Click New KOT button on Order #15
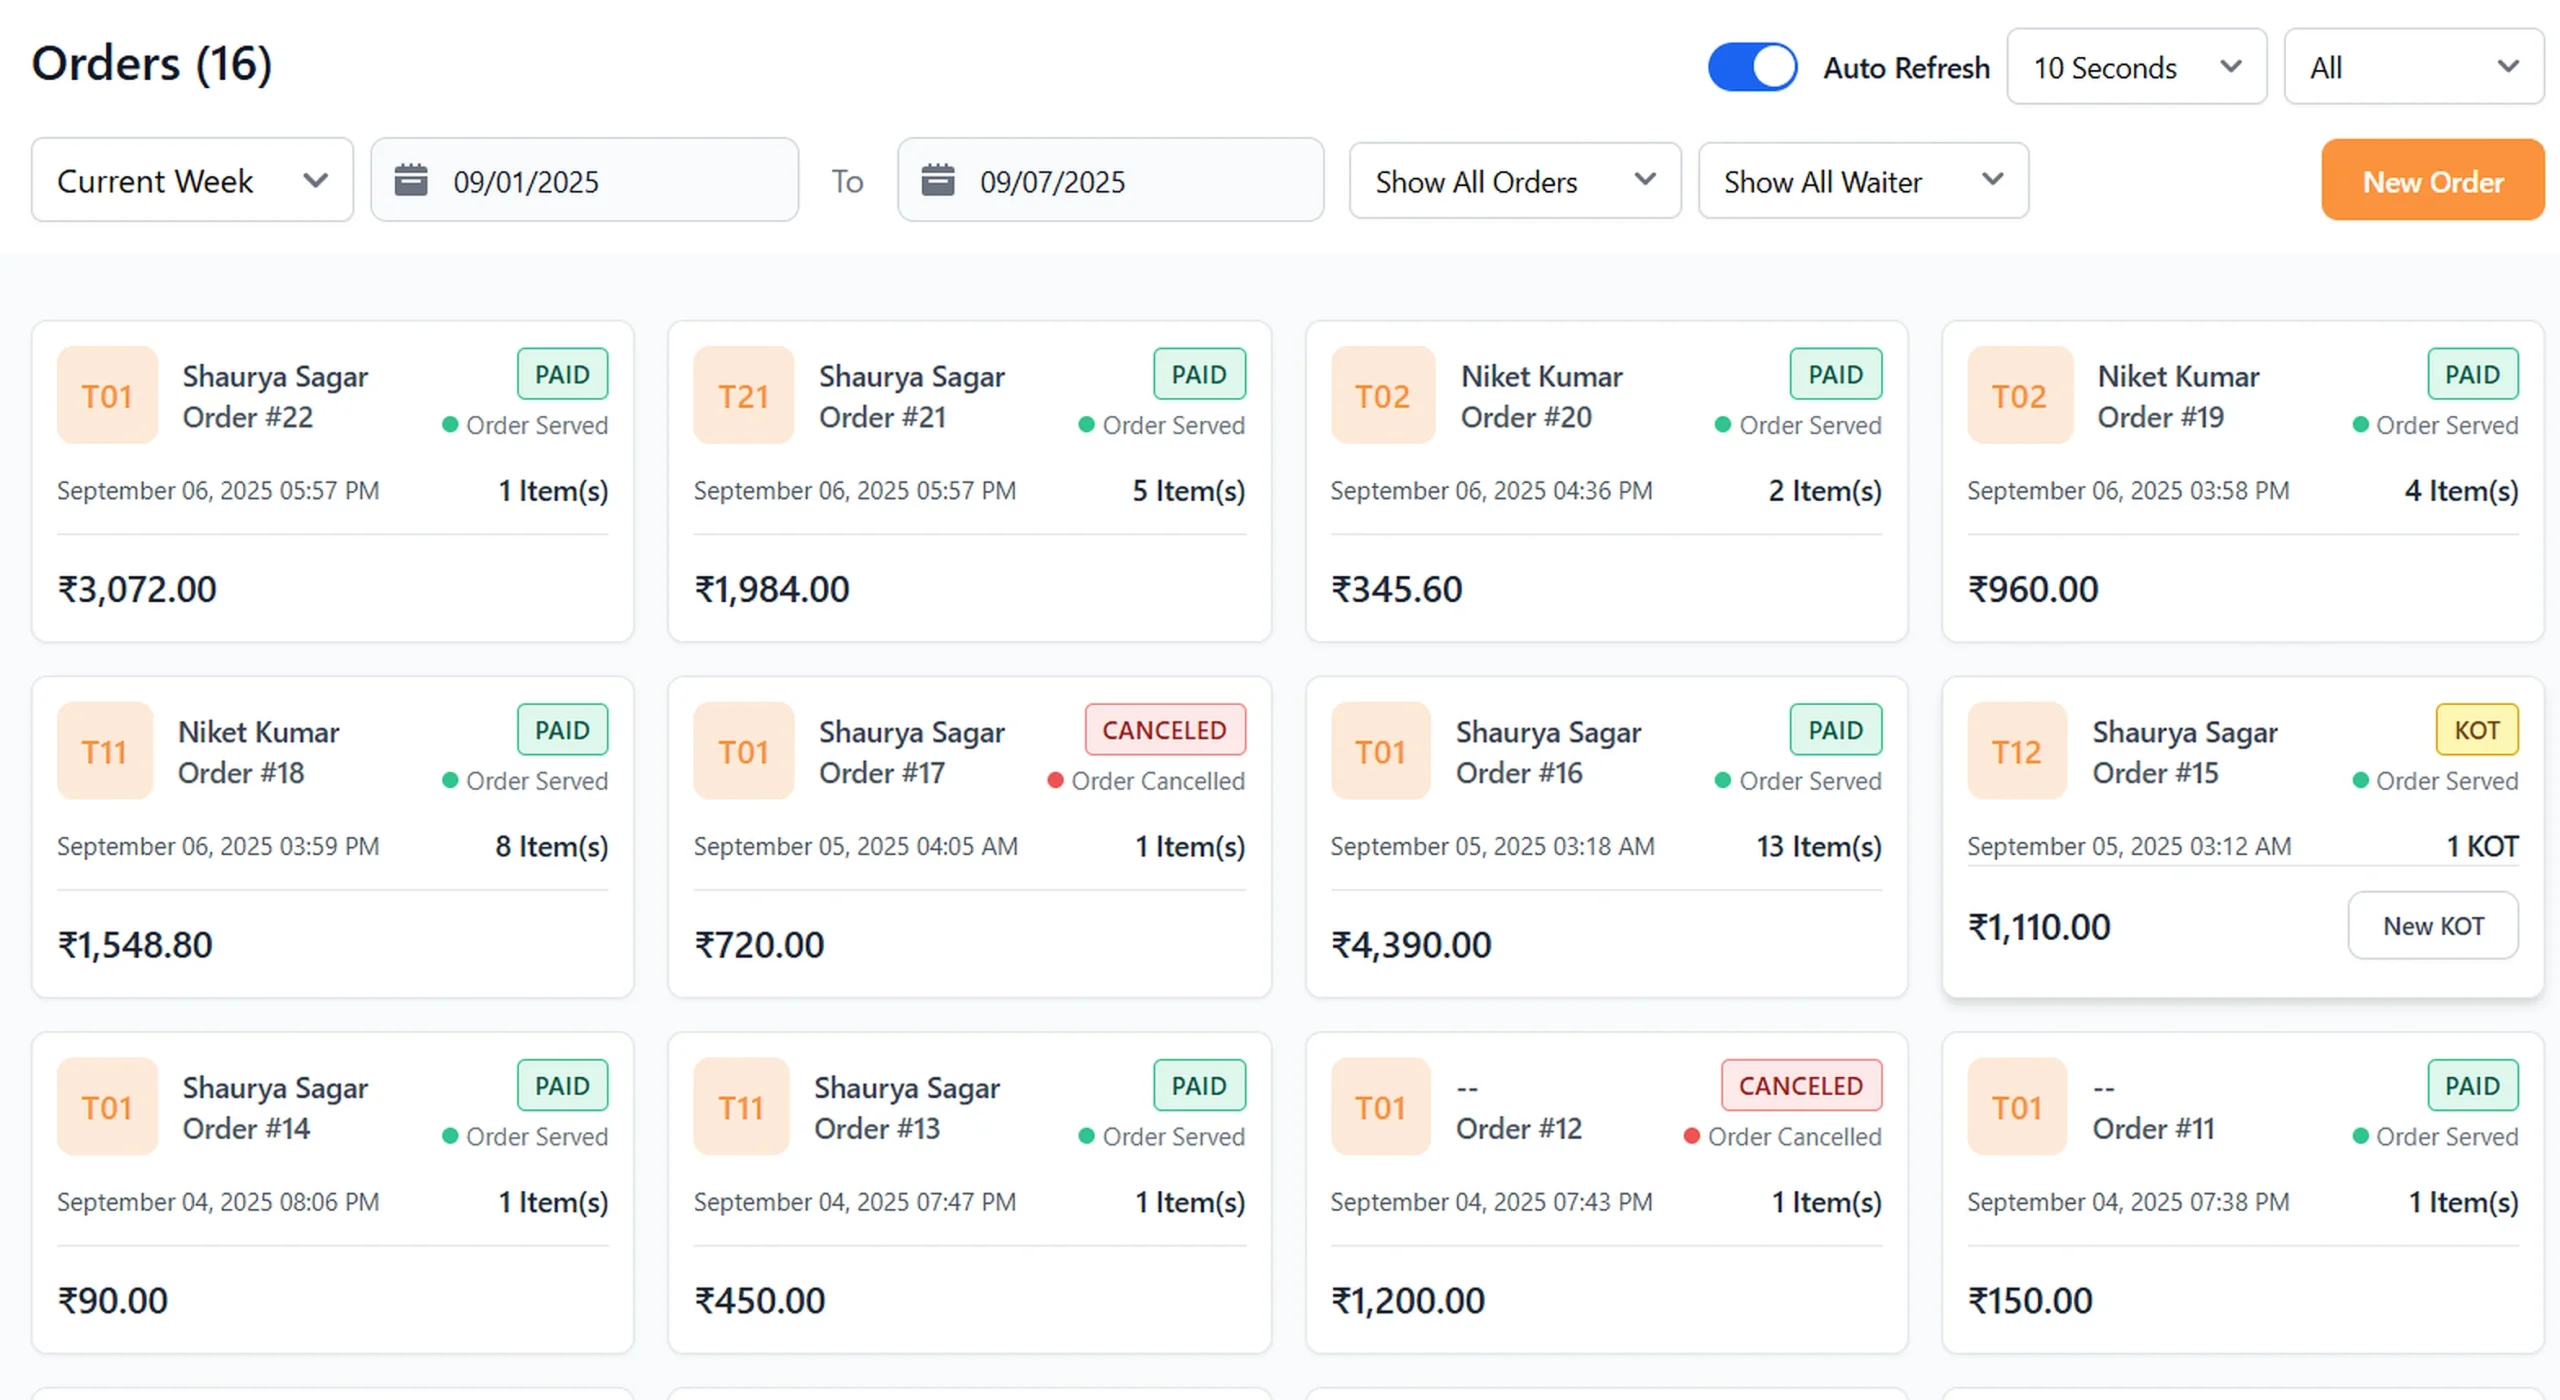 (2432, 926)
